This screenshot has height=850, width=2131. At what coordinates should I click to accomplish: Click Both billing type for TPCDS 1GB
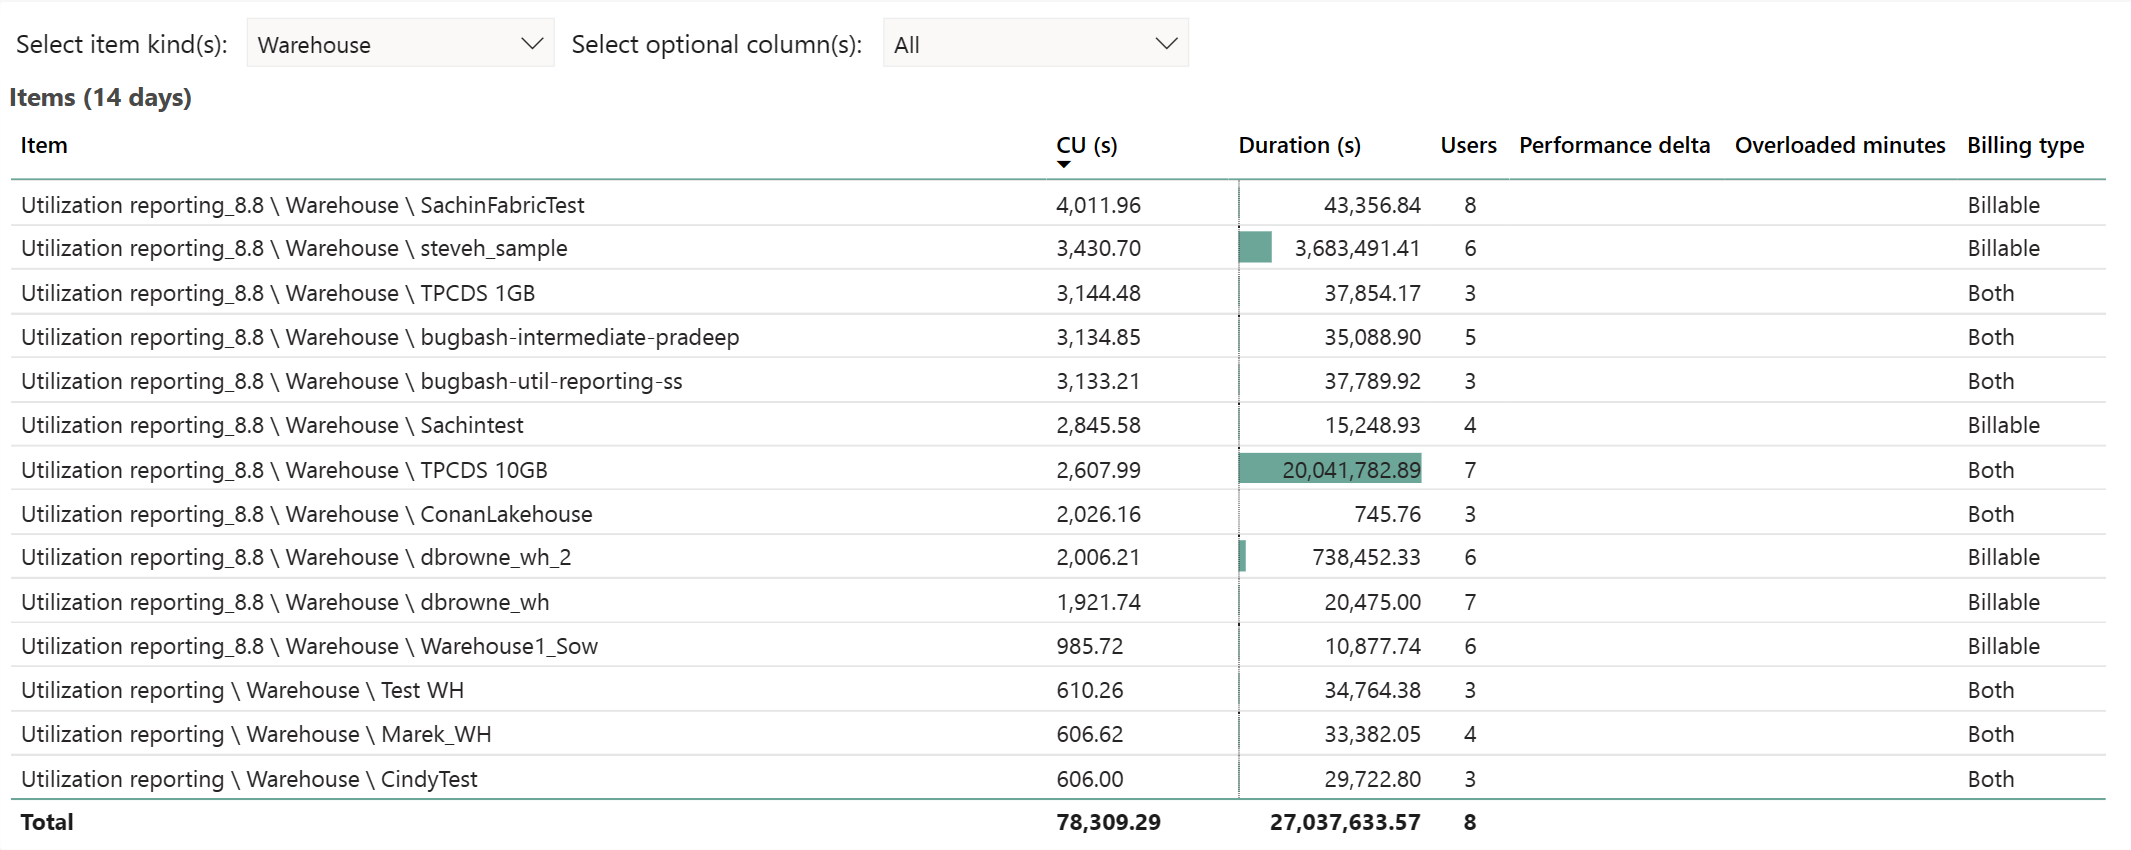tap(1990, 293)
